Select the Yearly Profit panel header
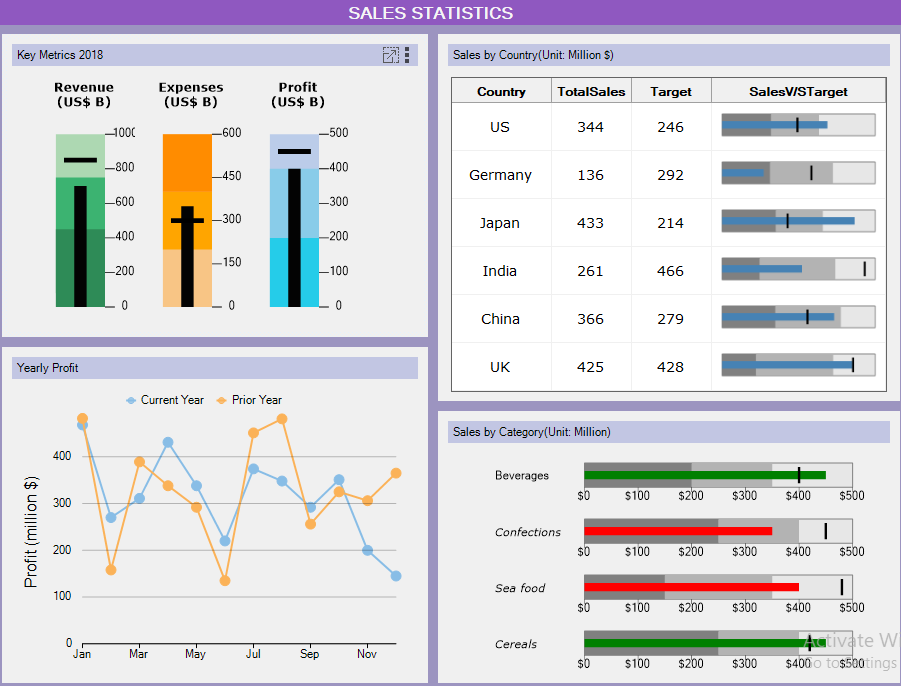Image resolution: width=901 pixels, height=686 pixels. (215, 368)
